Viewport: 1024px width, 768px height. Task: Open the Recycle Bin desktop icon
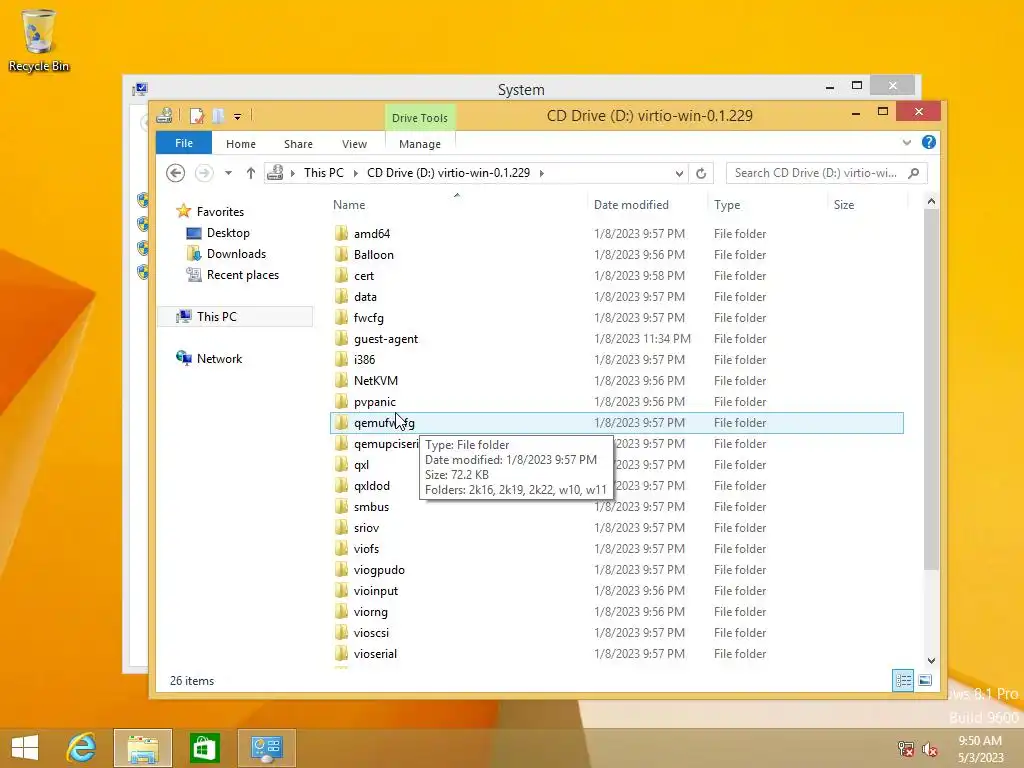[39, 40]
